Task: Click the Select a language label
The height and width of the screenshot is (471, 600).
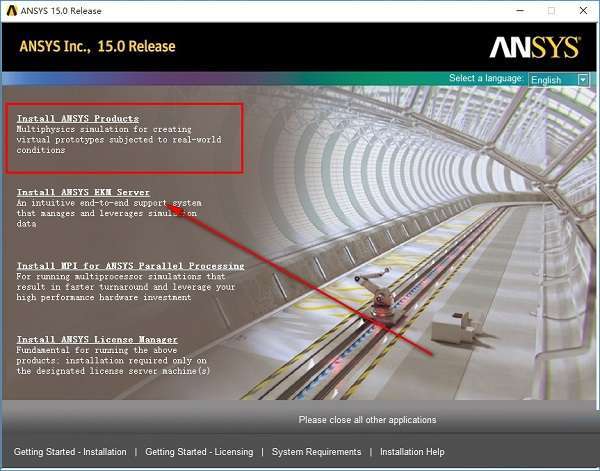Action: [486, 78]
